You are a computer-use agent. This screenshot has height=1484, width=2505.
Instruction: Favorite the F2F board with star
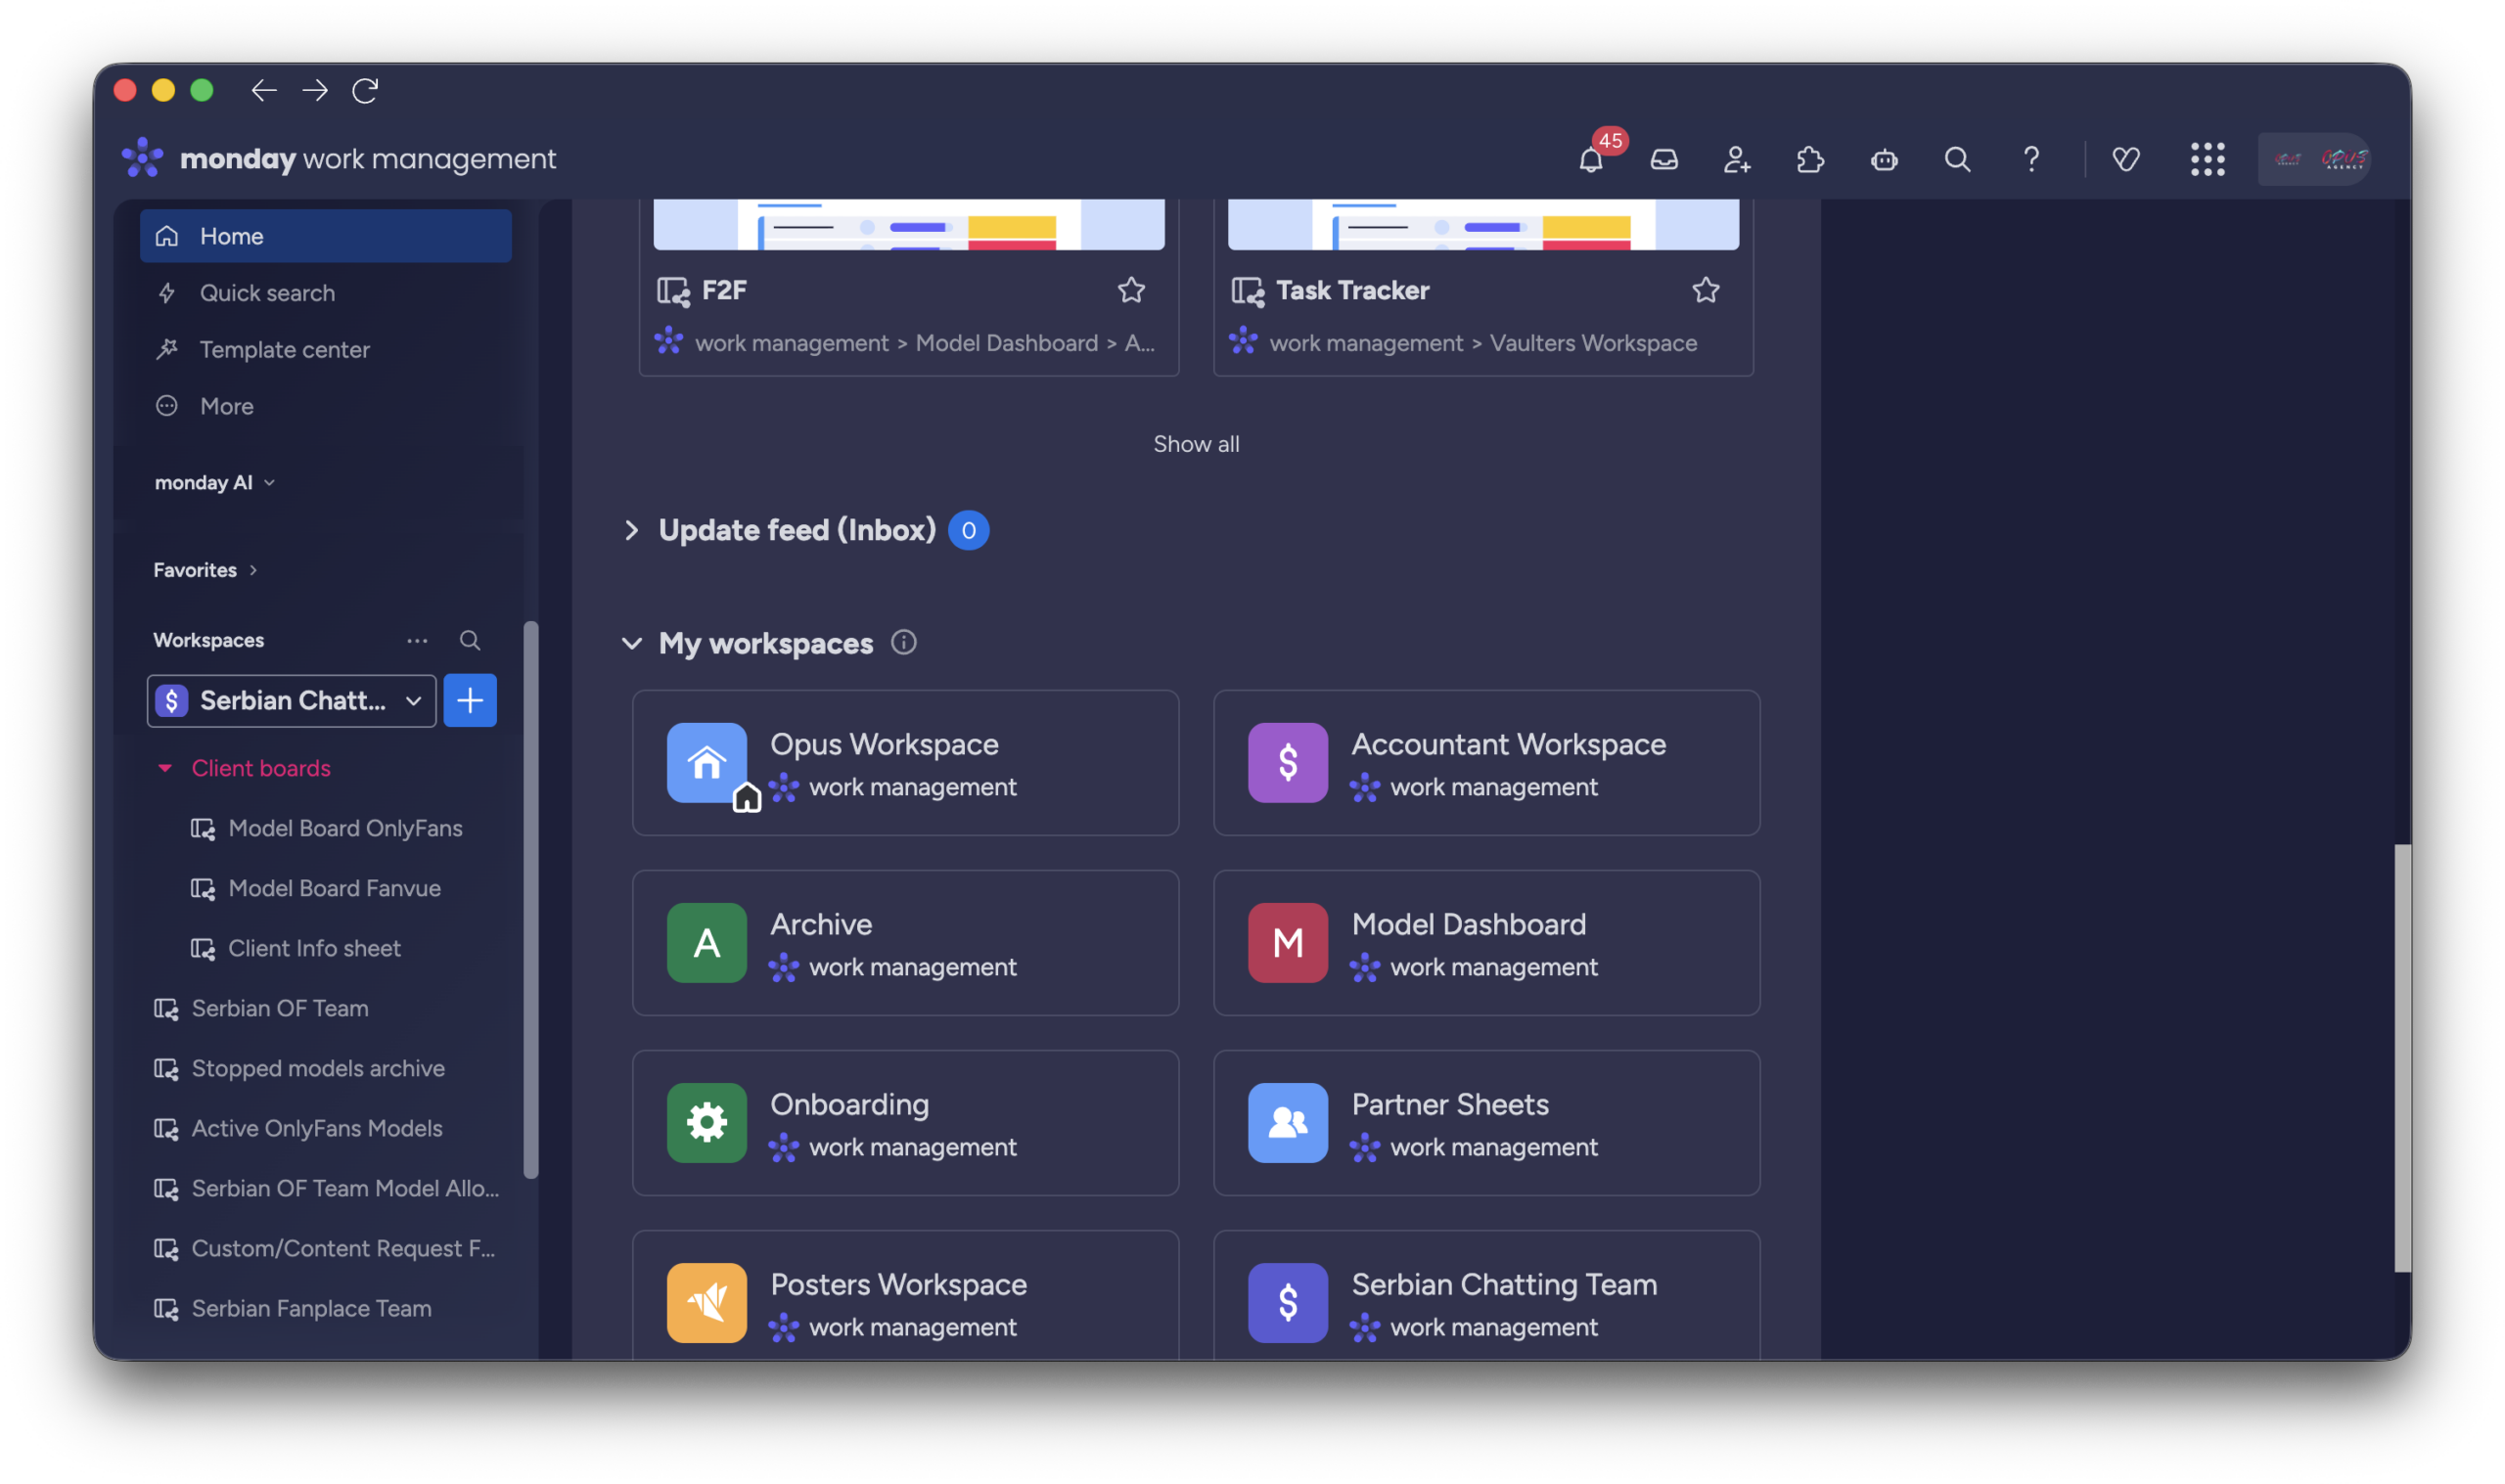(x=1131, y=290)
